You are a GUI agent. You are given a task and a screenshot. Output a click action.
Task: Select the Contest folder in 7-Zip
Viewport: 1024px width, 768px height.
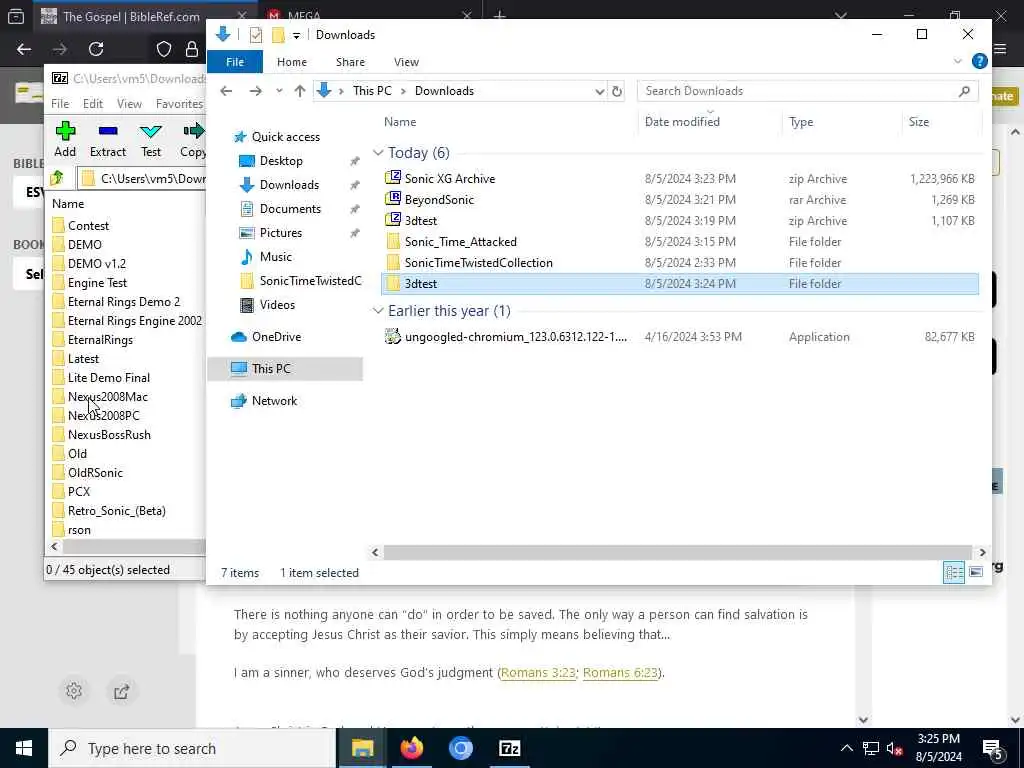pos(88,225)
